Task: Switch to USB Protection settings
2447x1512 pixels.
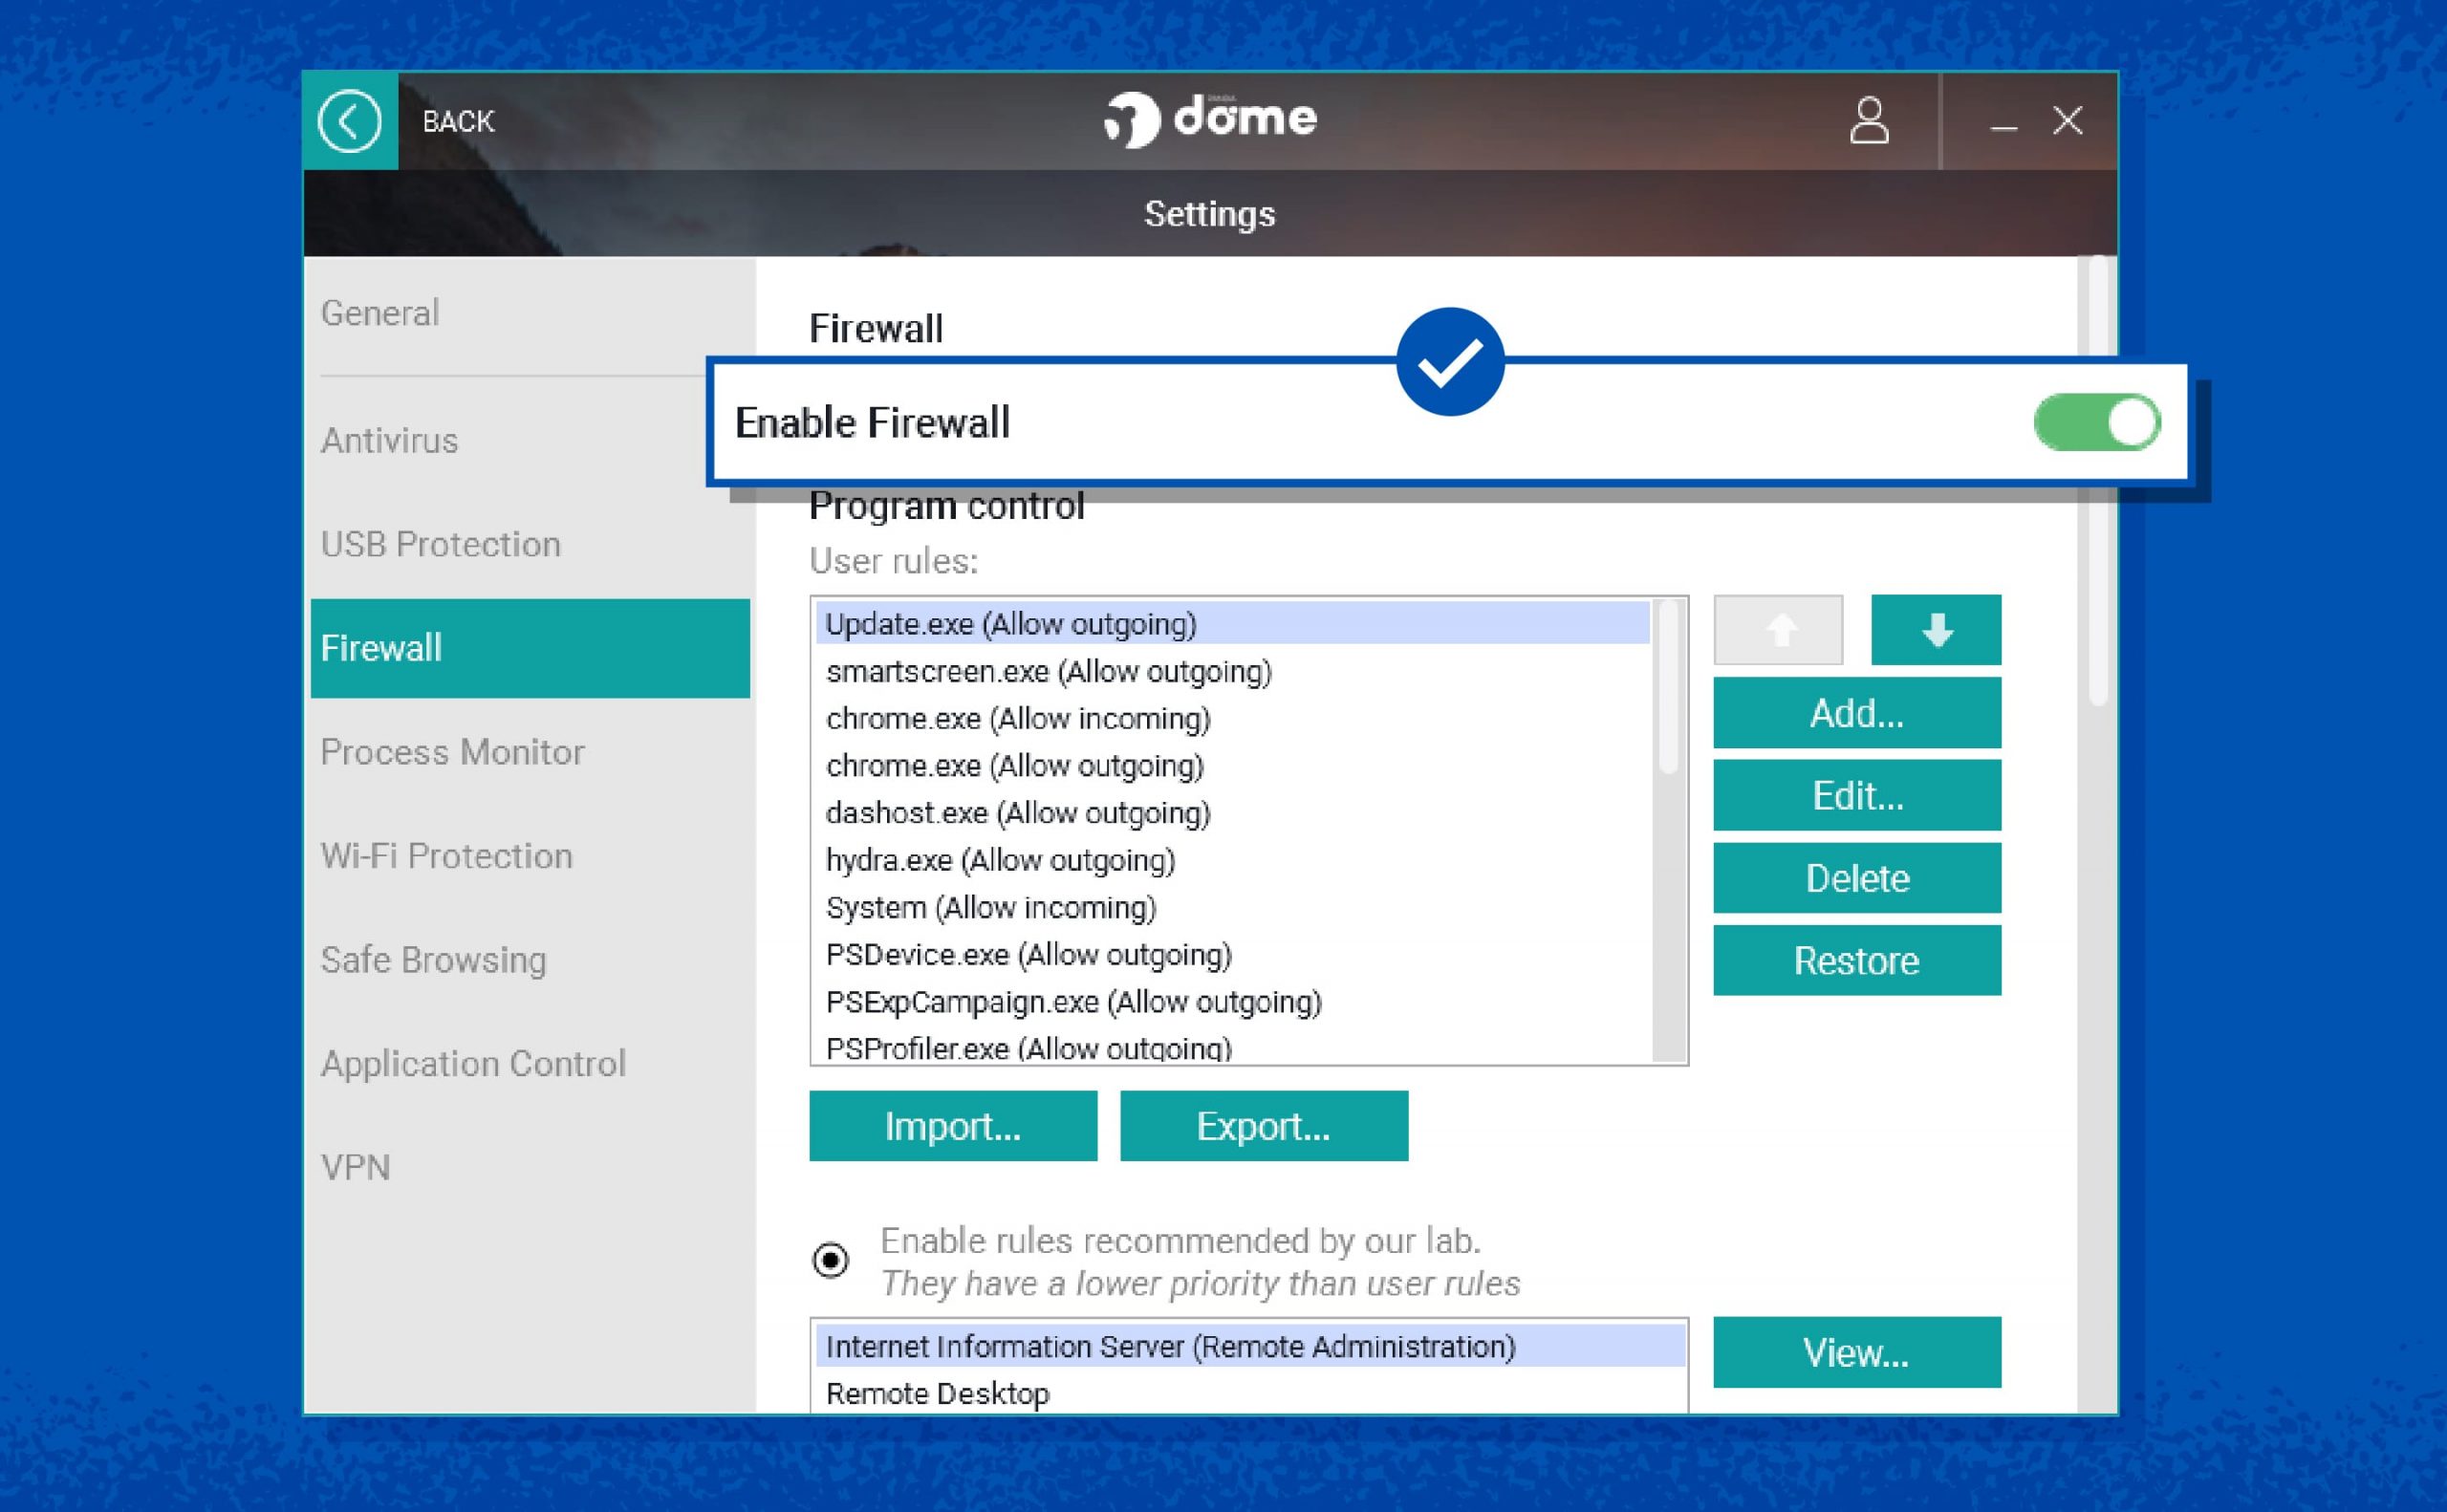Action: pyautogui.click(x=440, y=544)
